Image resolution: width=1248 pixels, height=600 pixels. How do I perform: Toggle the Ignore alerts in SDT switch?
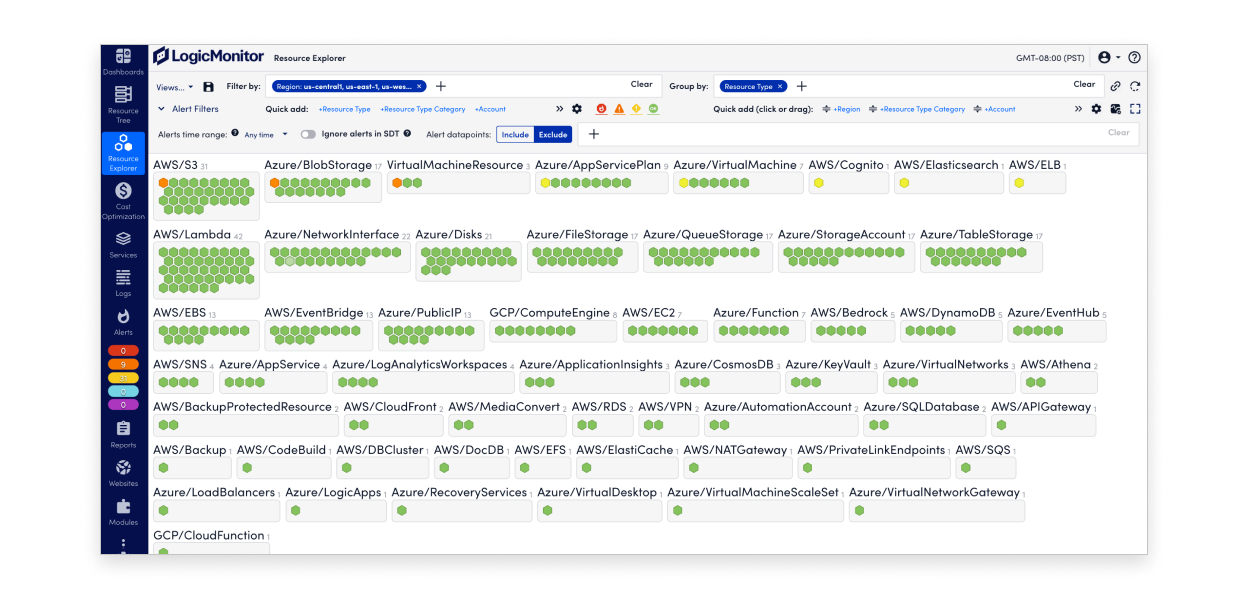tap(308, 134)
